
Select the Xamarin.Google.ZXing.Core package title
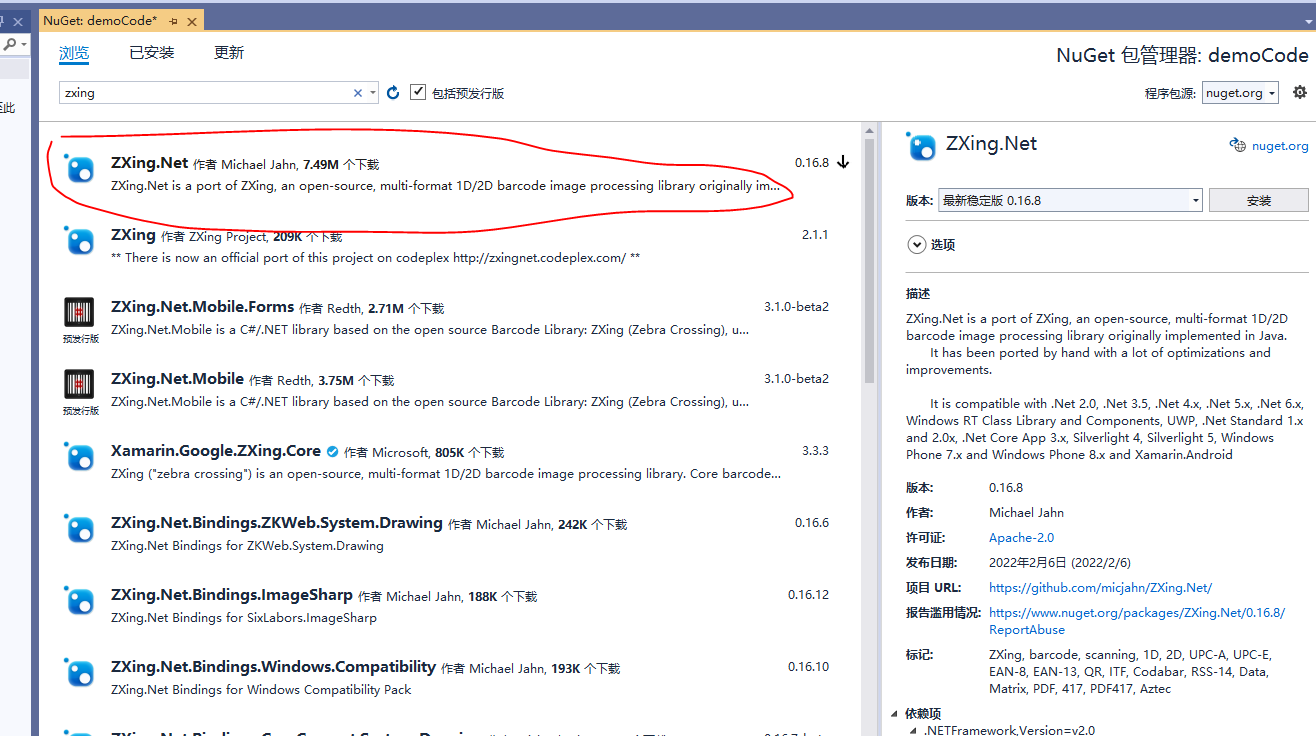point(216,450)
